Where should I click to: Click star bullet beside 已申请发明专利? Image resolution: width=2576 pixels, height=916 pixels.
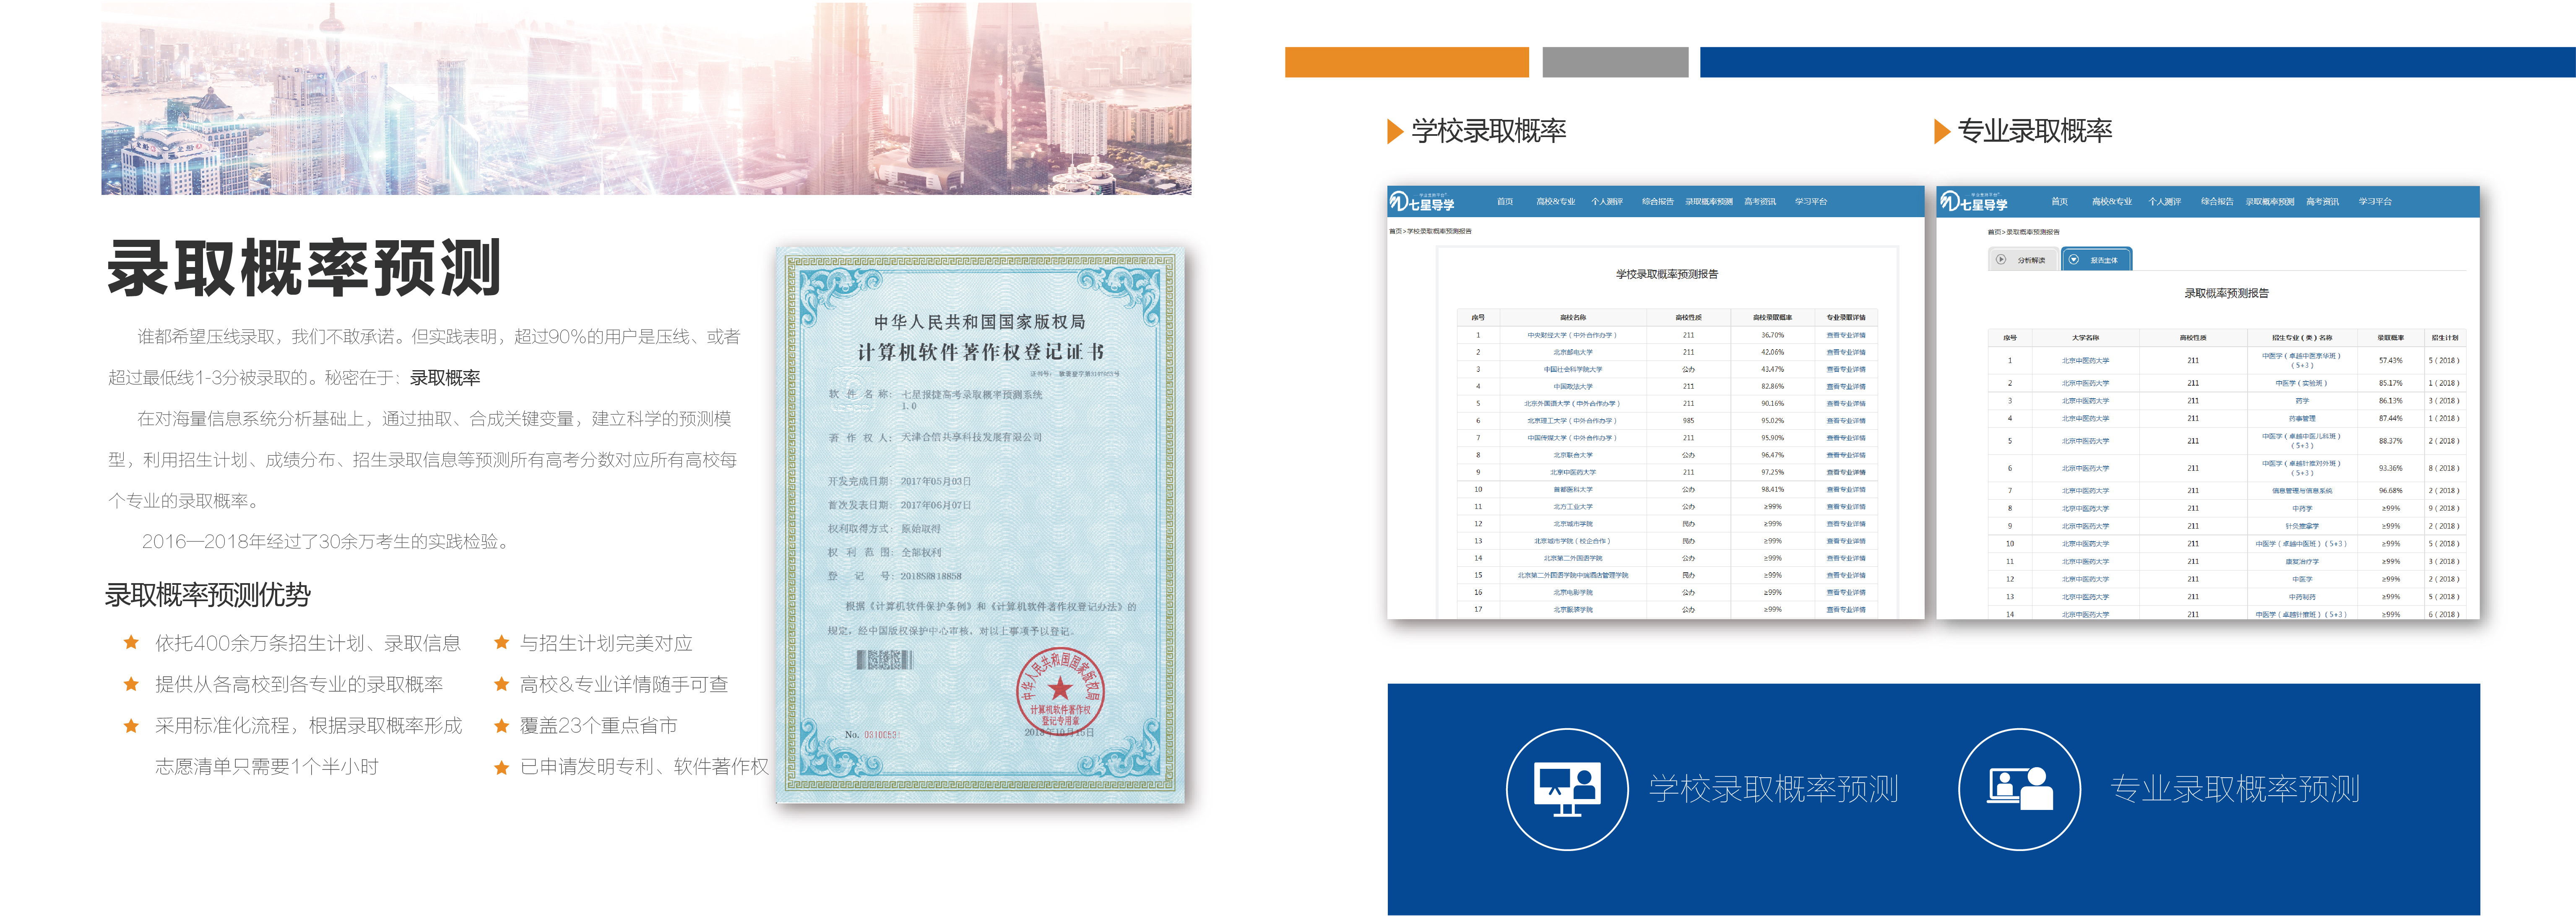502,767
